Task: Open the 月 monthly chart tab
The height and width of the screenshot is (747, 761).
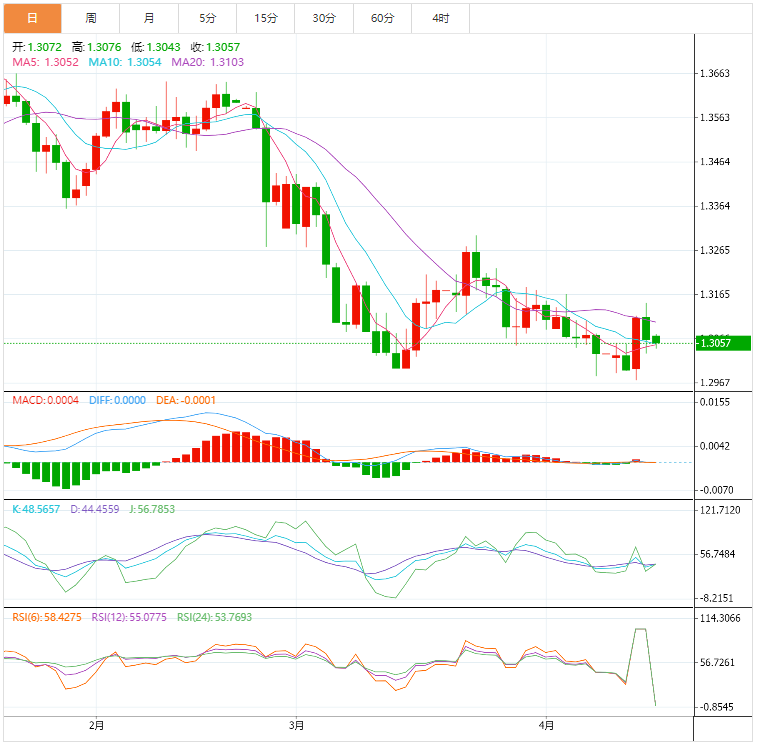Action: click(149, 18)
